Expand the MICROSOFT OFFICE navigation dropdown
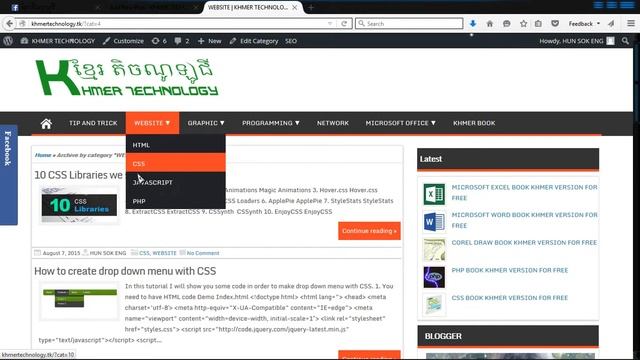The height and width of the screenshot is (360, 640). pyautogui.click(x=400, y=123)
